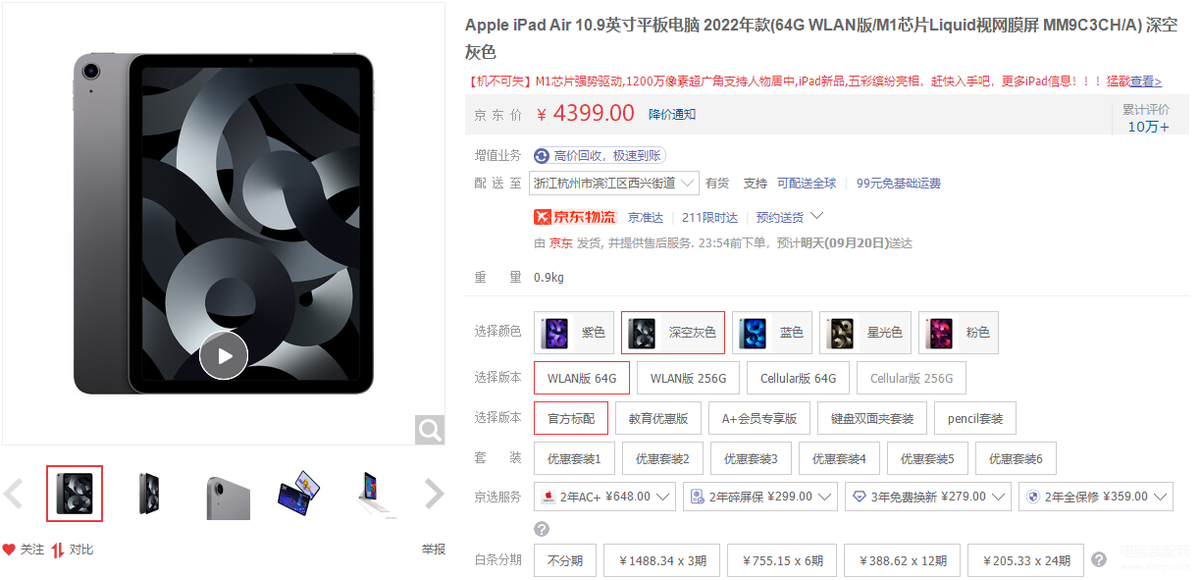This screenshot has height=580, width=1200.
Task: Click the 降价通知 price drop alert link
Action: coord(672,114)
